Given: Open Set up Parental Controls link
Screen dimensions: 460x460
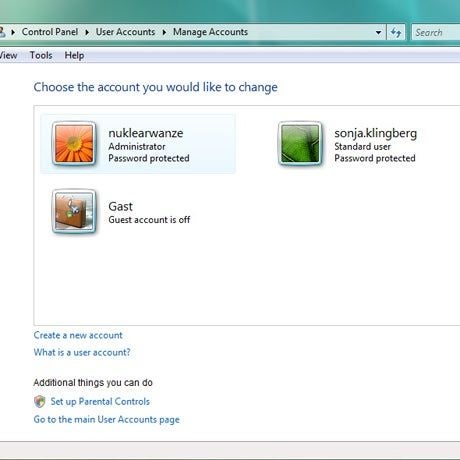Looking at the screenshot, I should click(100, 402).
